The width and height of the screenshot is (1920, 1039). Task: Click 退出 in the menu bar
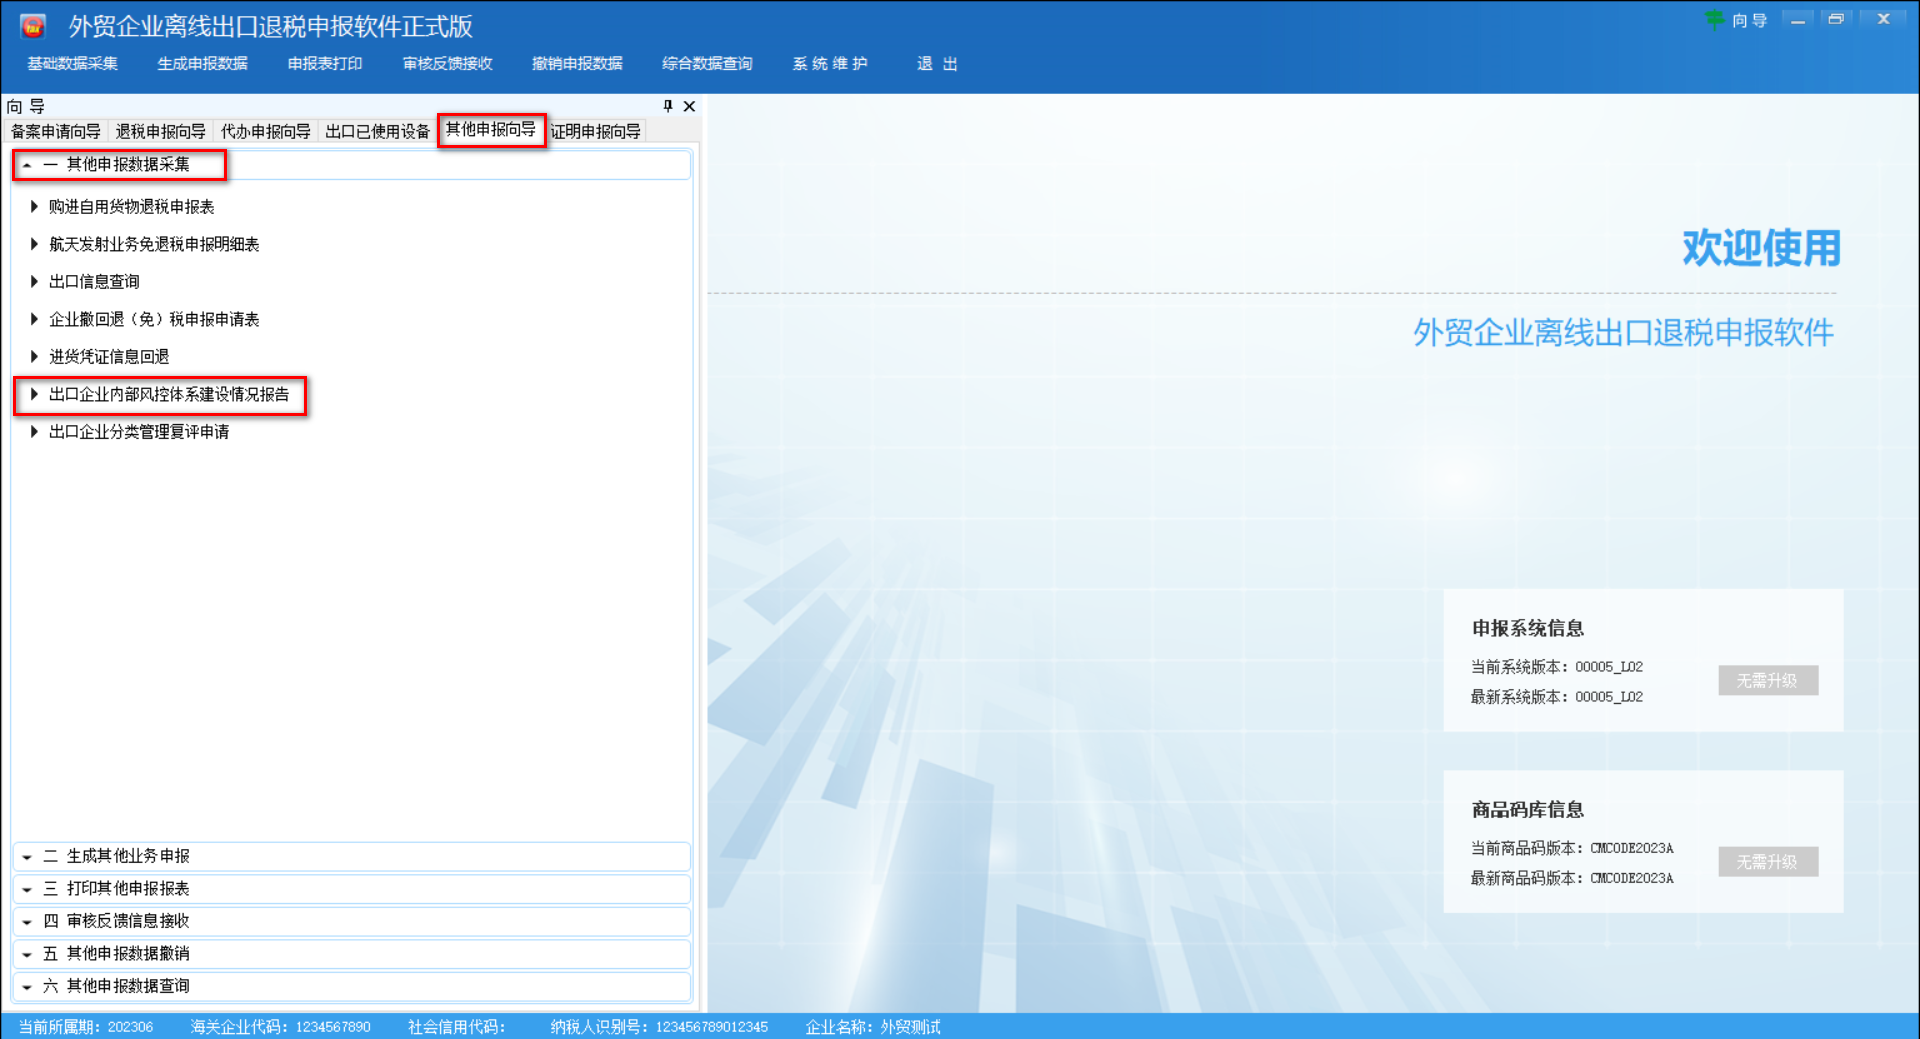(936, 63)
